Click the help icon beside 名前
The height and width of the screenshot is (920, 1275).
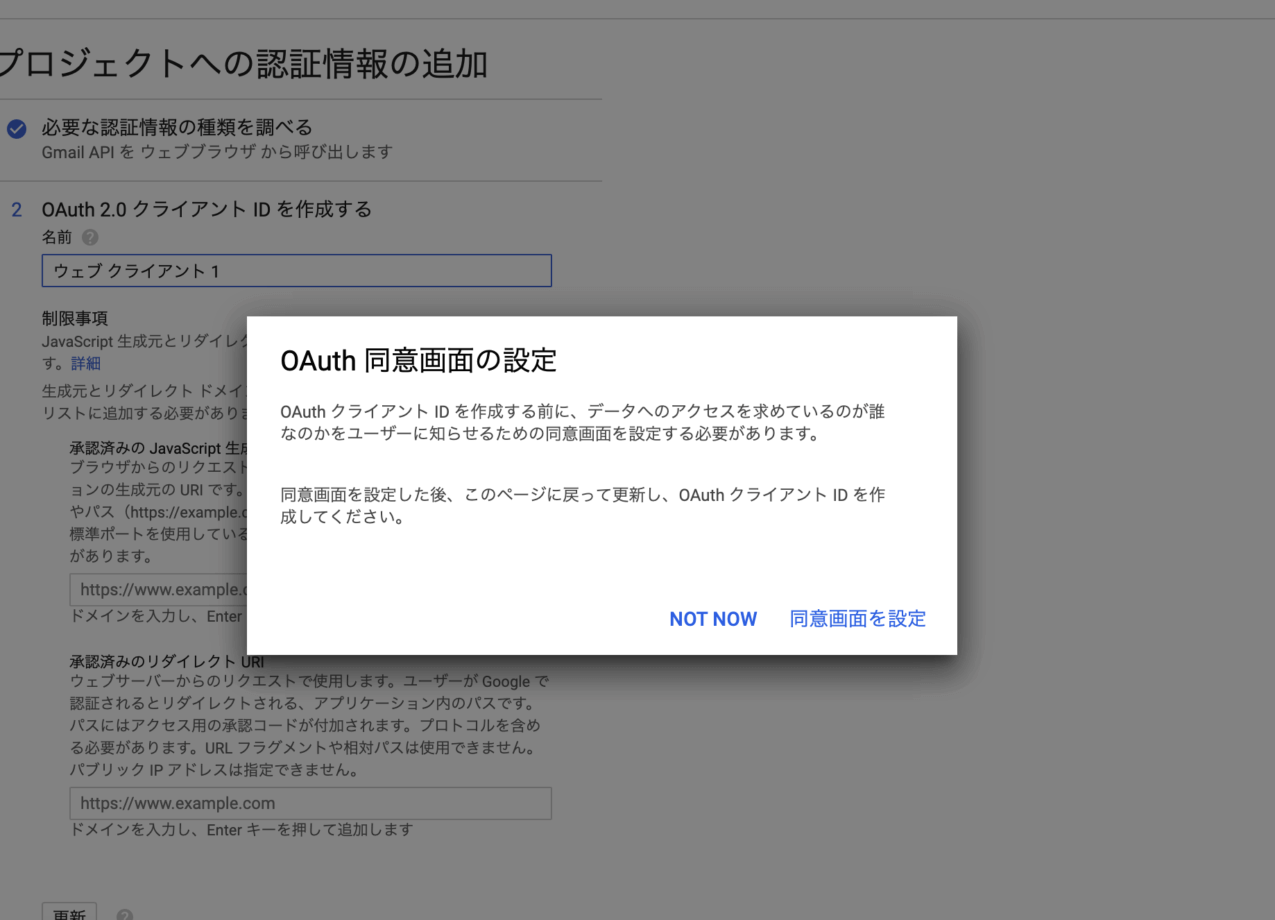(90, 238)
